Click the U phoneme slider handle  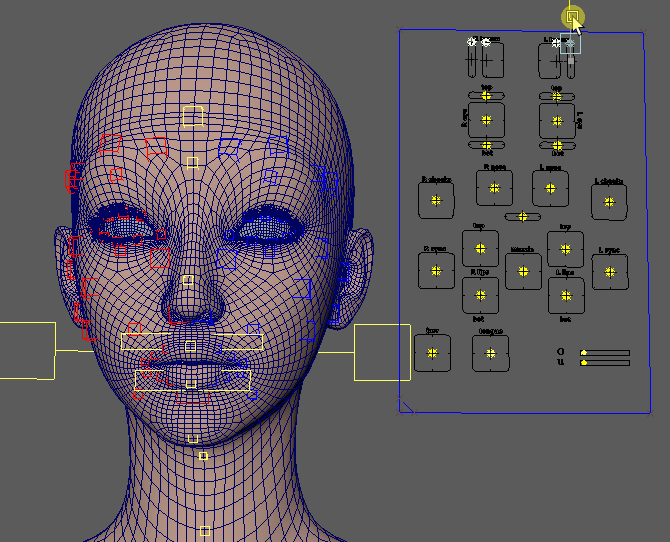[x=583, y=364]
